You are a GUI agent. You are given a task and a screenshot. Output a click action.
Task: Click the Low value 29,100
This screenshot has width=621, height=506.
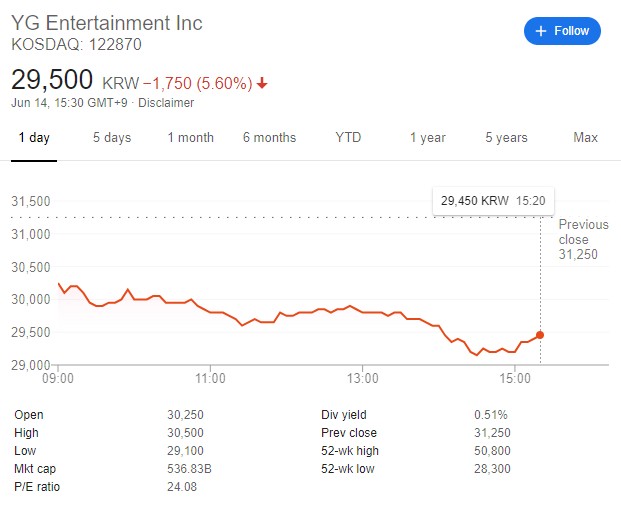pos(185,451)
